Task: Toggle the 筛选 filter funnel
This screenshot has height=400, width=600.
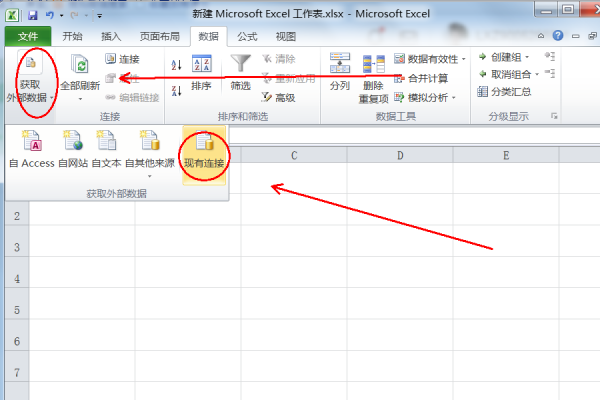Action: [240, 72]
